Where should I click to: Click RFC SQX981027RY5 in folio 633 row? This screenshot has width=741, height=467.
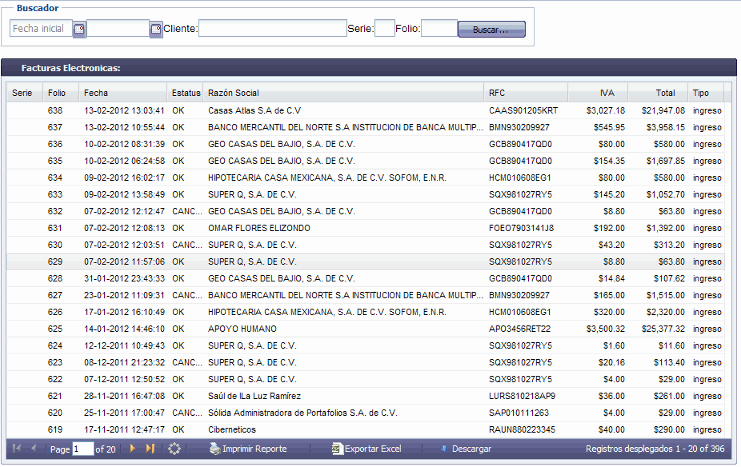coord(520,195)
